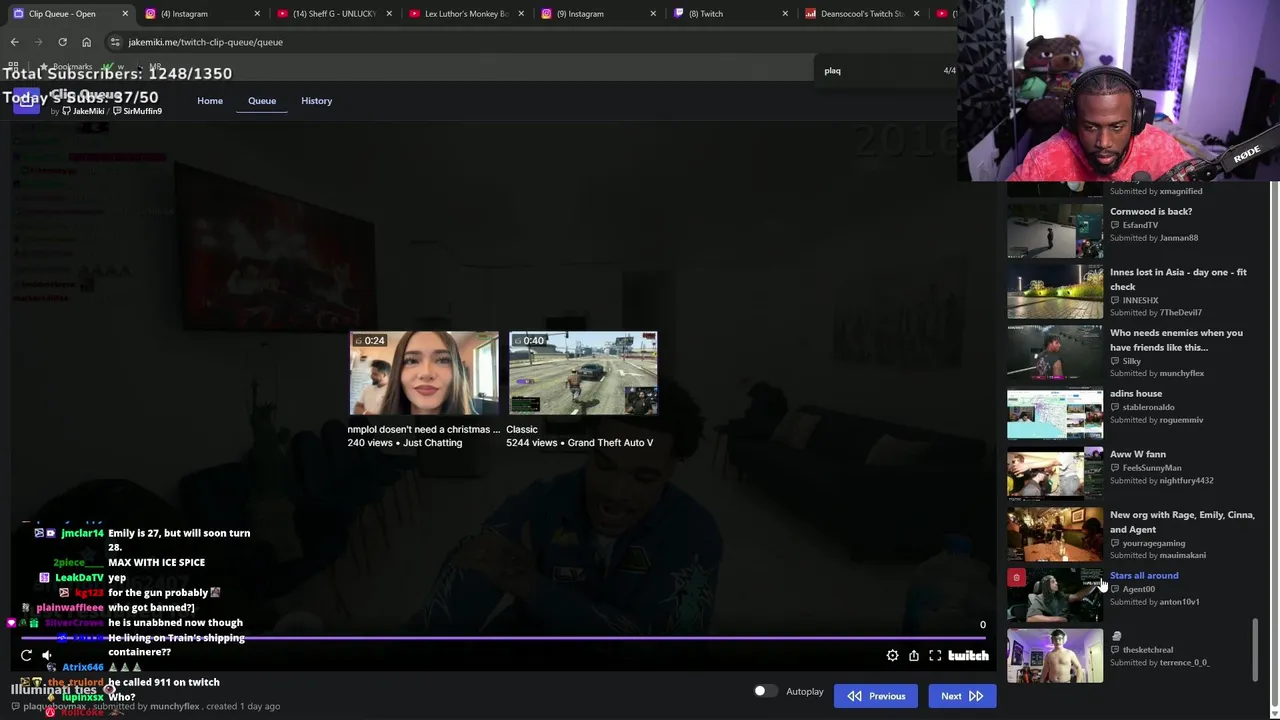Play the nmplol christmas recommended clip thumbnail

pos(424,373)
